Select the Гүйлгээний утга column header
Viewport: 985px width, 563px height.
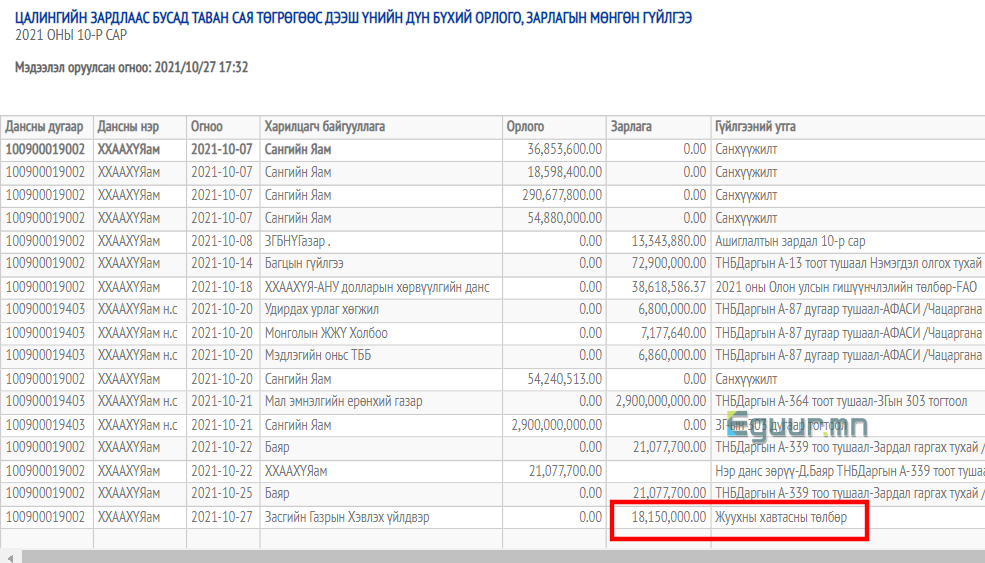point(755,127)
